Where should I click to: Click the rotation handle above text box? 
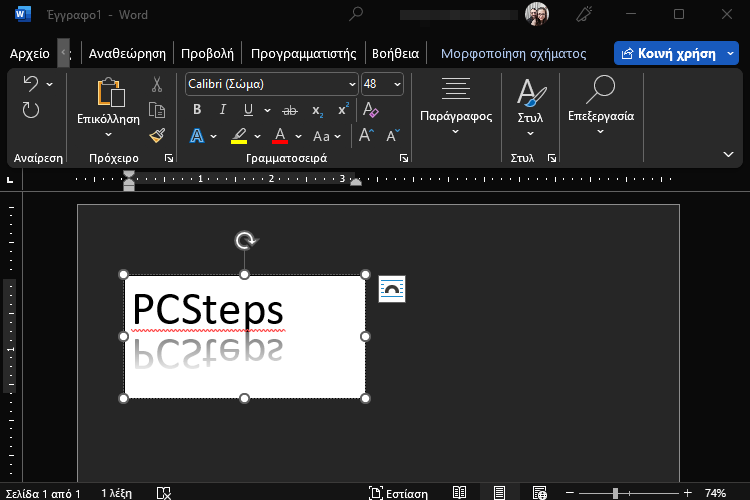pos(246,241)
